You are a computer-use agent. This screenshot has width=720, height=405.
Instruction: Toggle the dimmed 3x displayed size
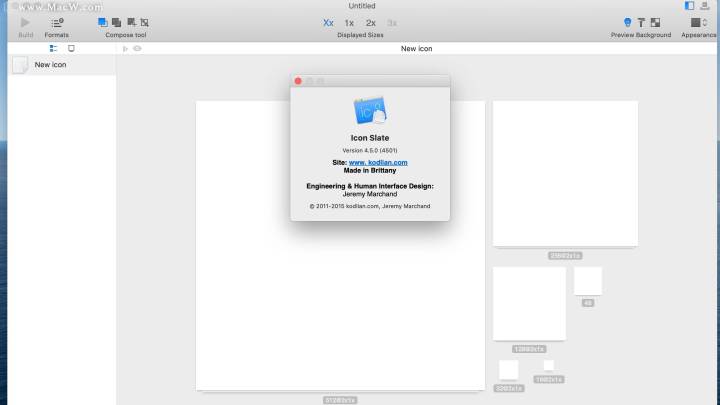coord(392,22)
